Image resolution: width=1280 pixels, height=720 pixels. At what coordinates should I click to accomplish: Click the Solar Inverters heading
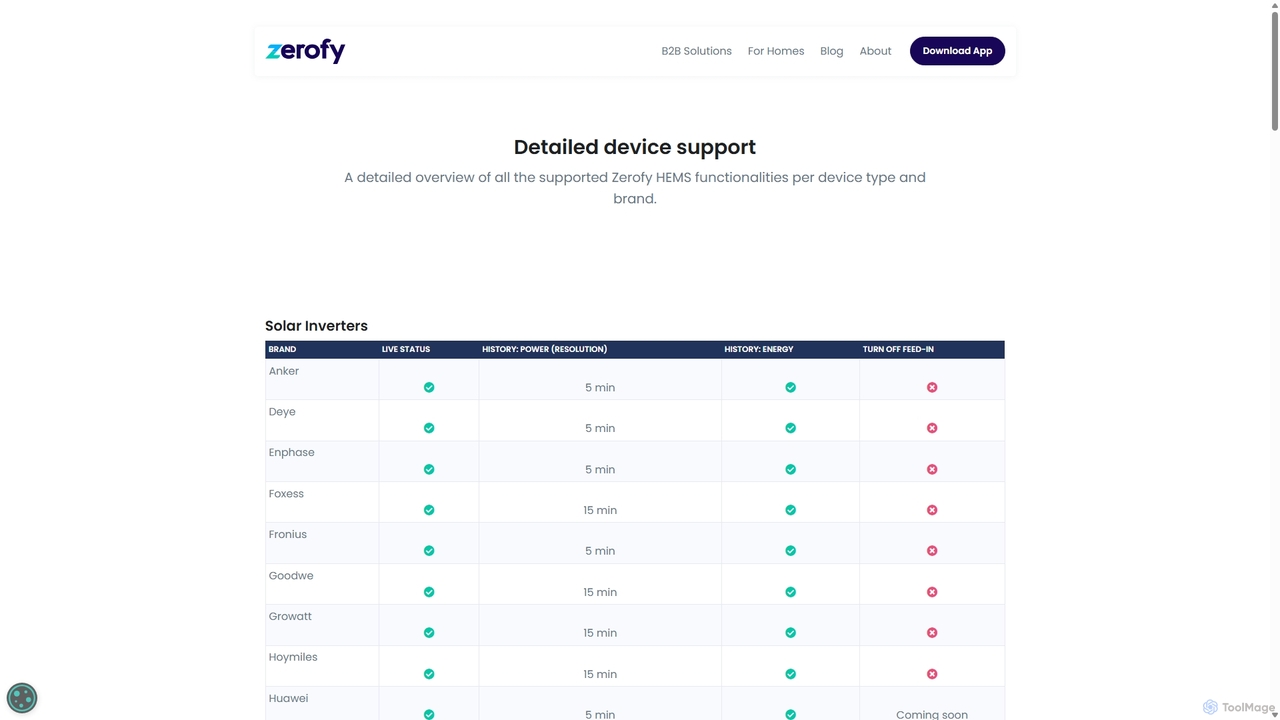pos(316,326)
